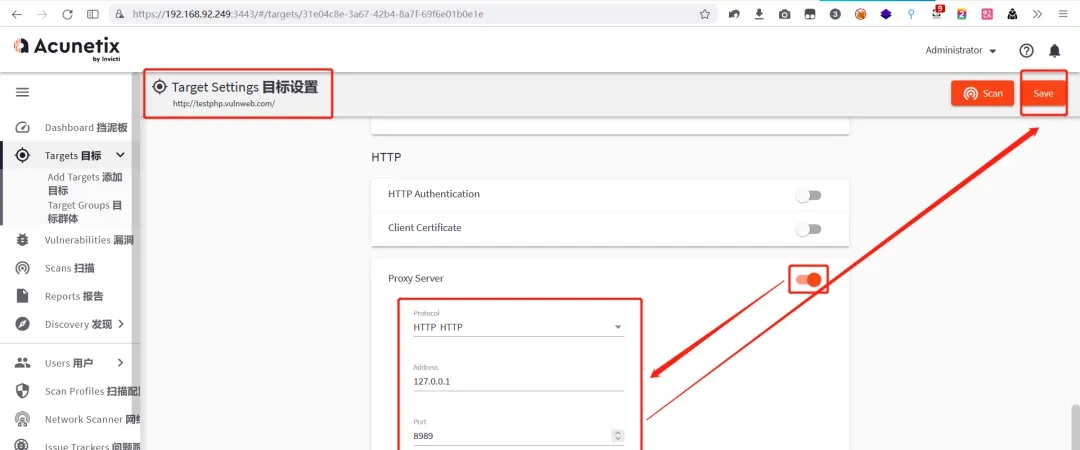This screenshot has width=1080, height=450.
Task: Click the proxy Address field 127.0.0.1
Action: point(519,381)
